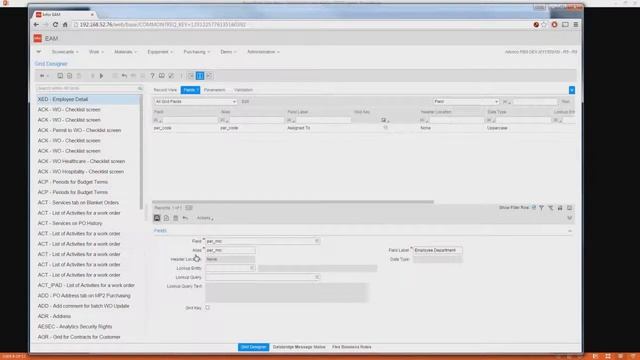
Task: Open the Administration menu
Action: [x=263, y=52]
